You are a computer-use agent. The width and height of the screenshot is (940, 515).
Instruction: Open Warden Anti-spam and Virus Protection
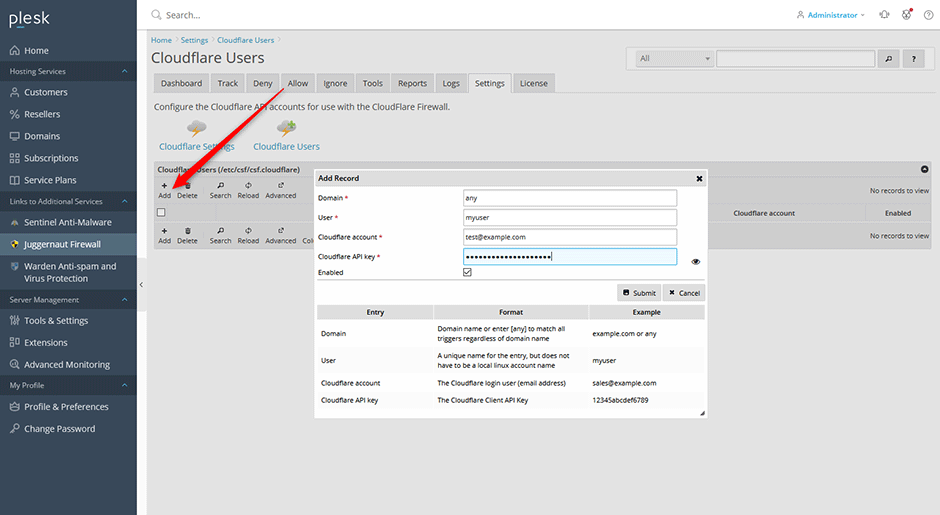pos(70,272)
